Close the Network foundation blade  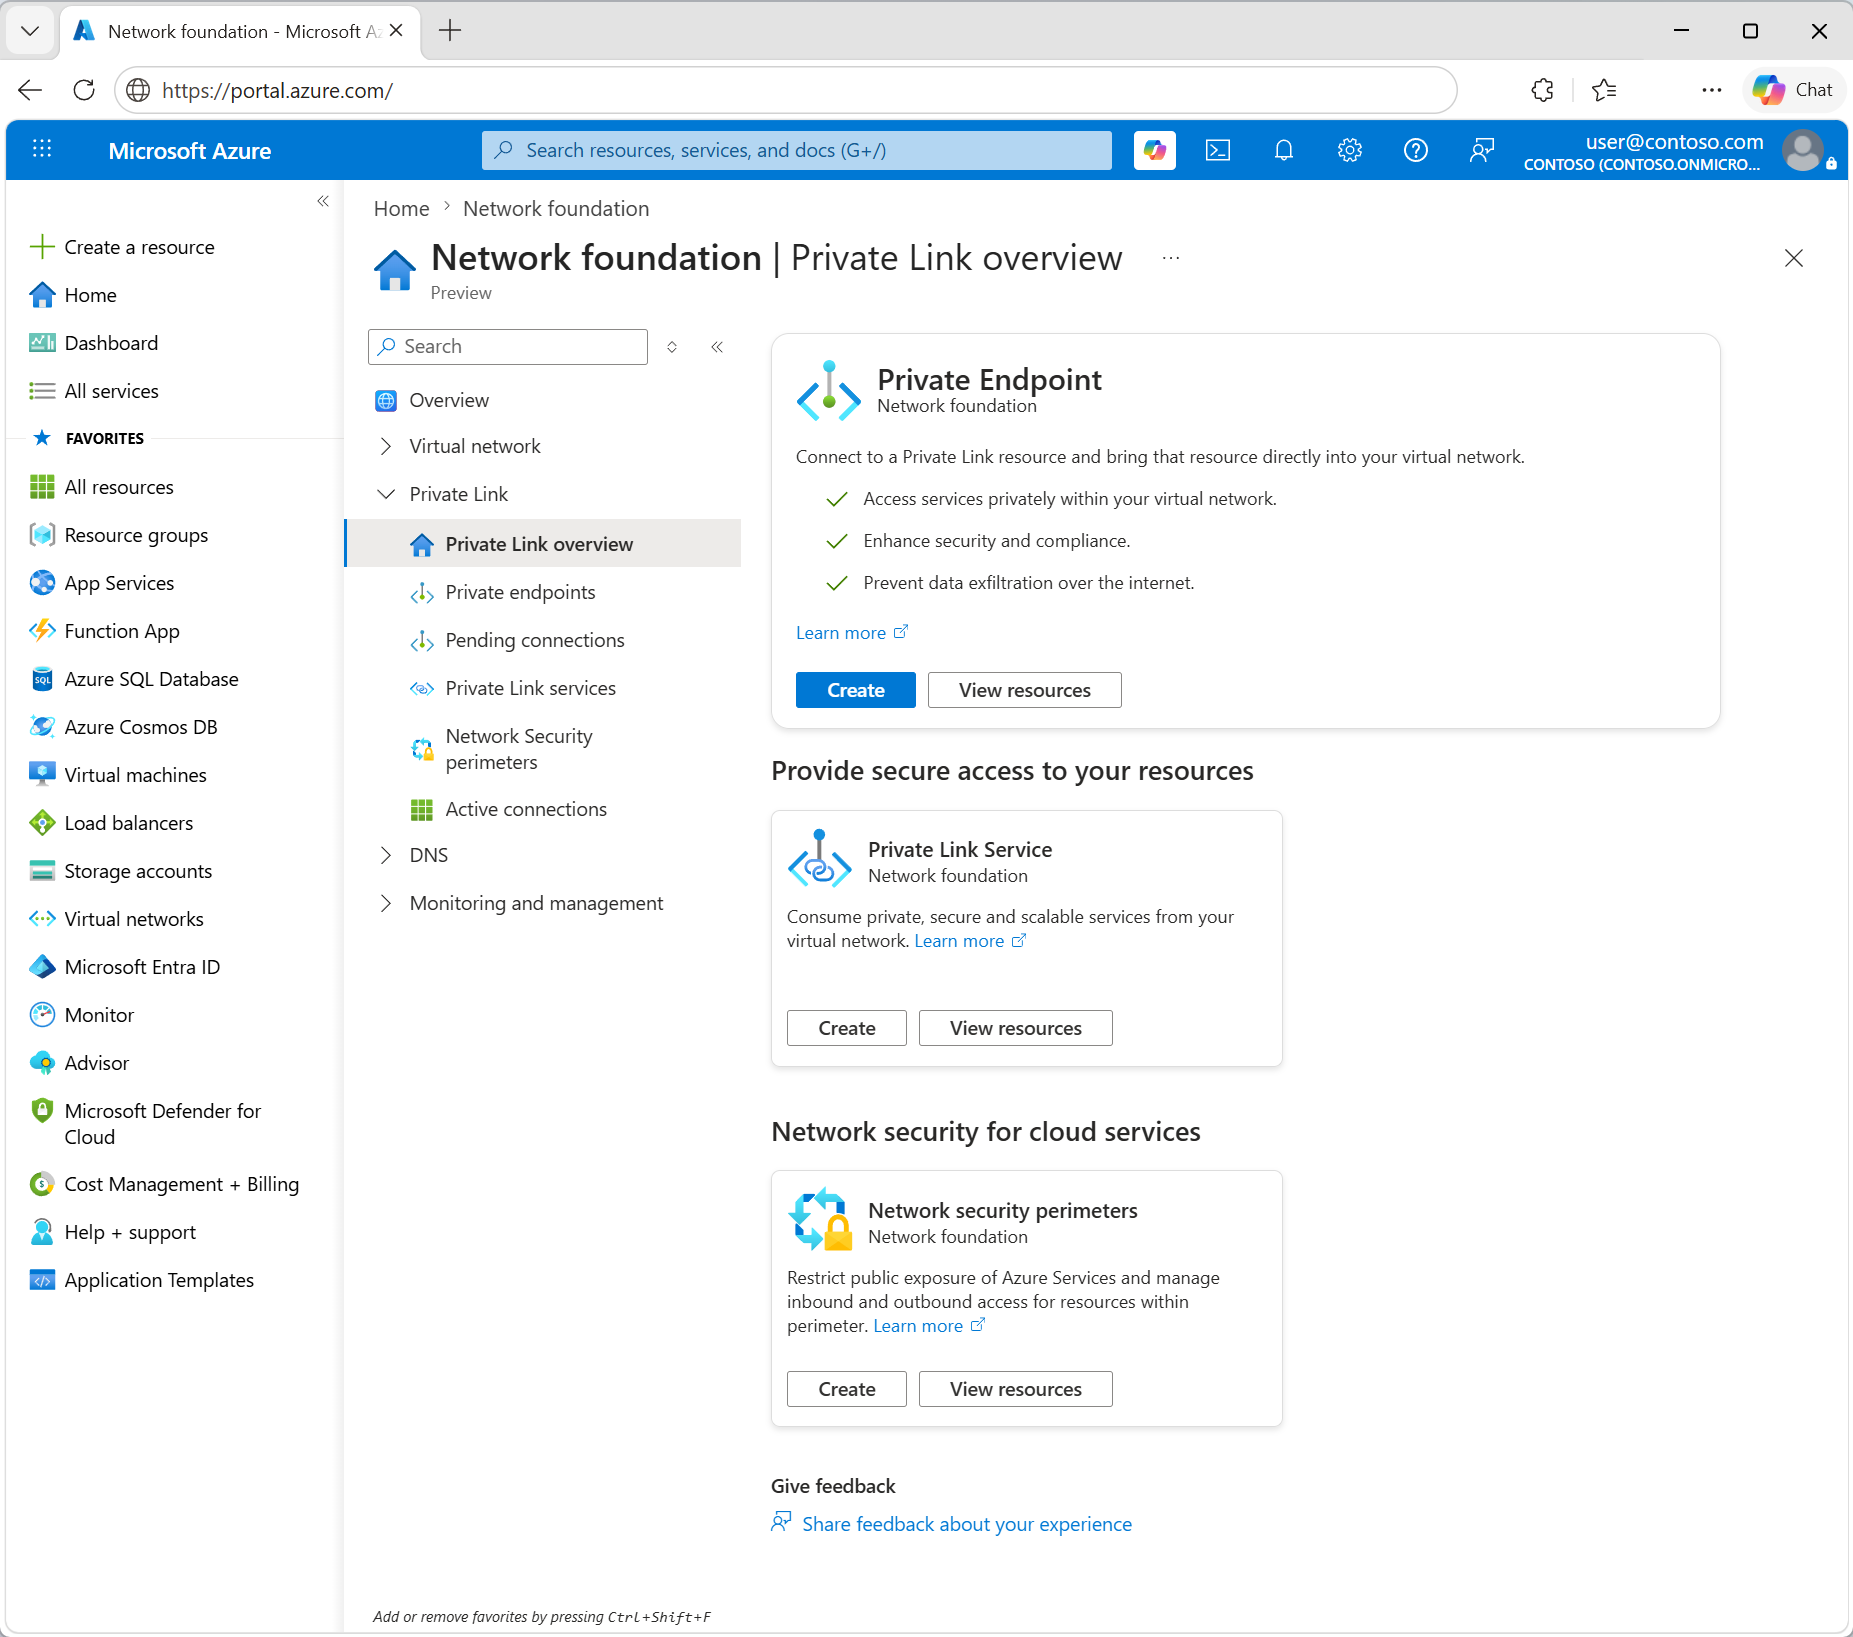pyautogui.click(x=1794, y=258)
